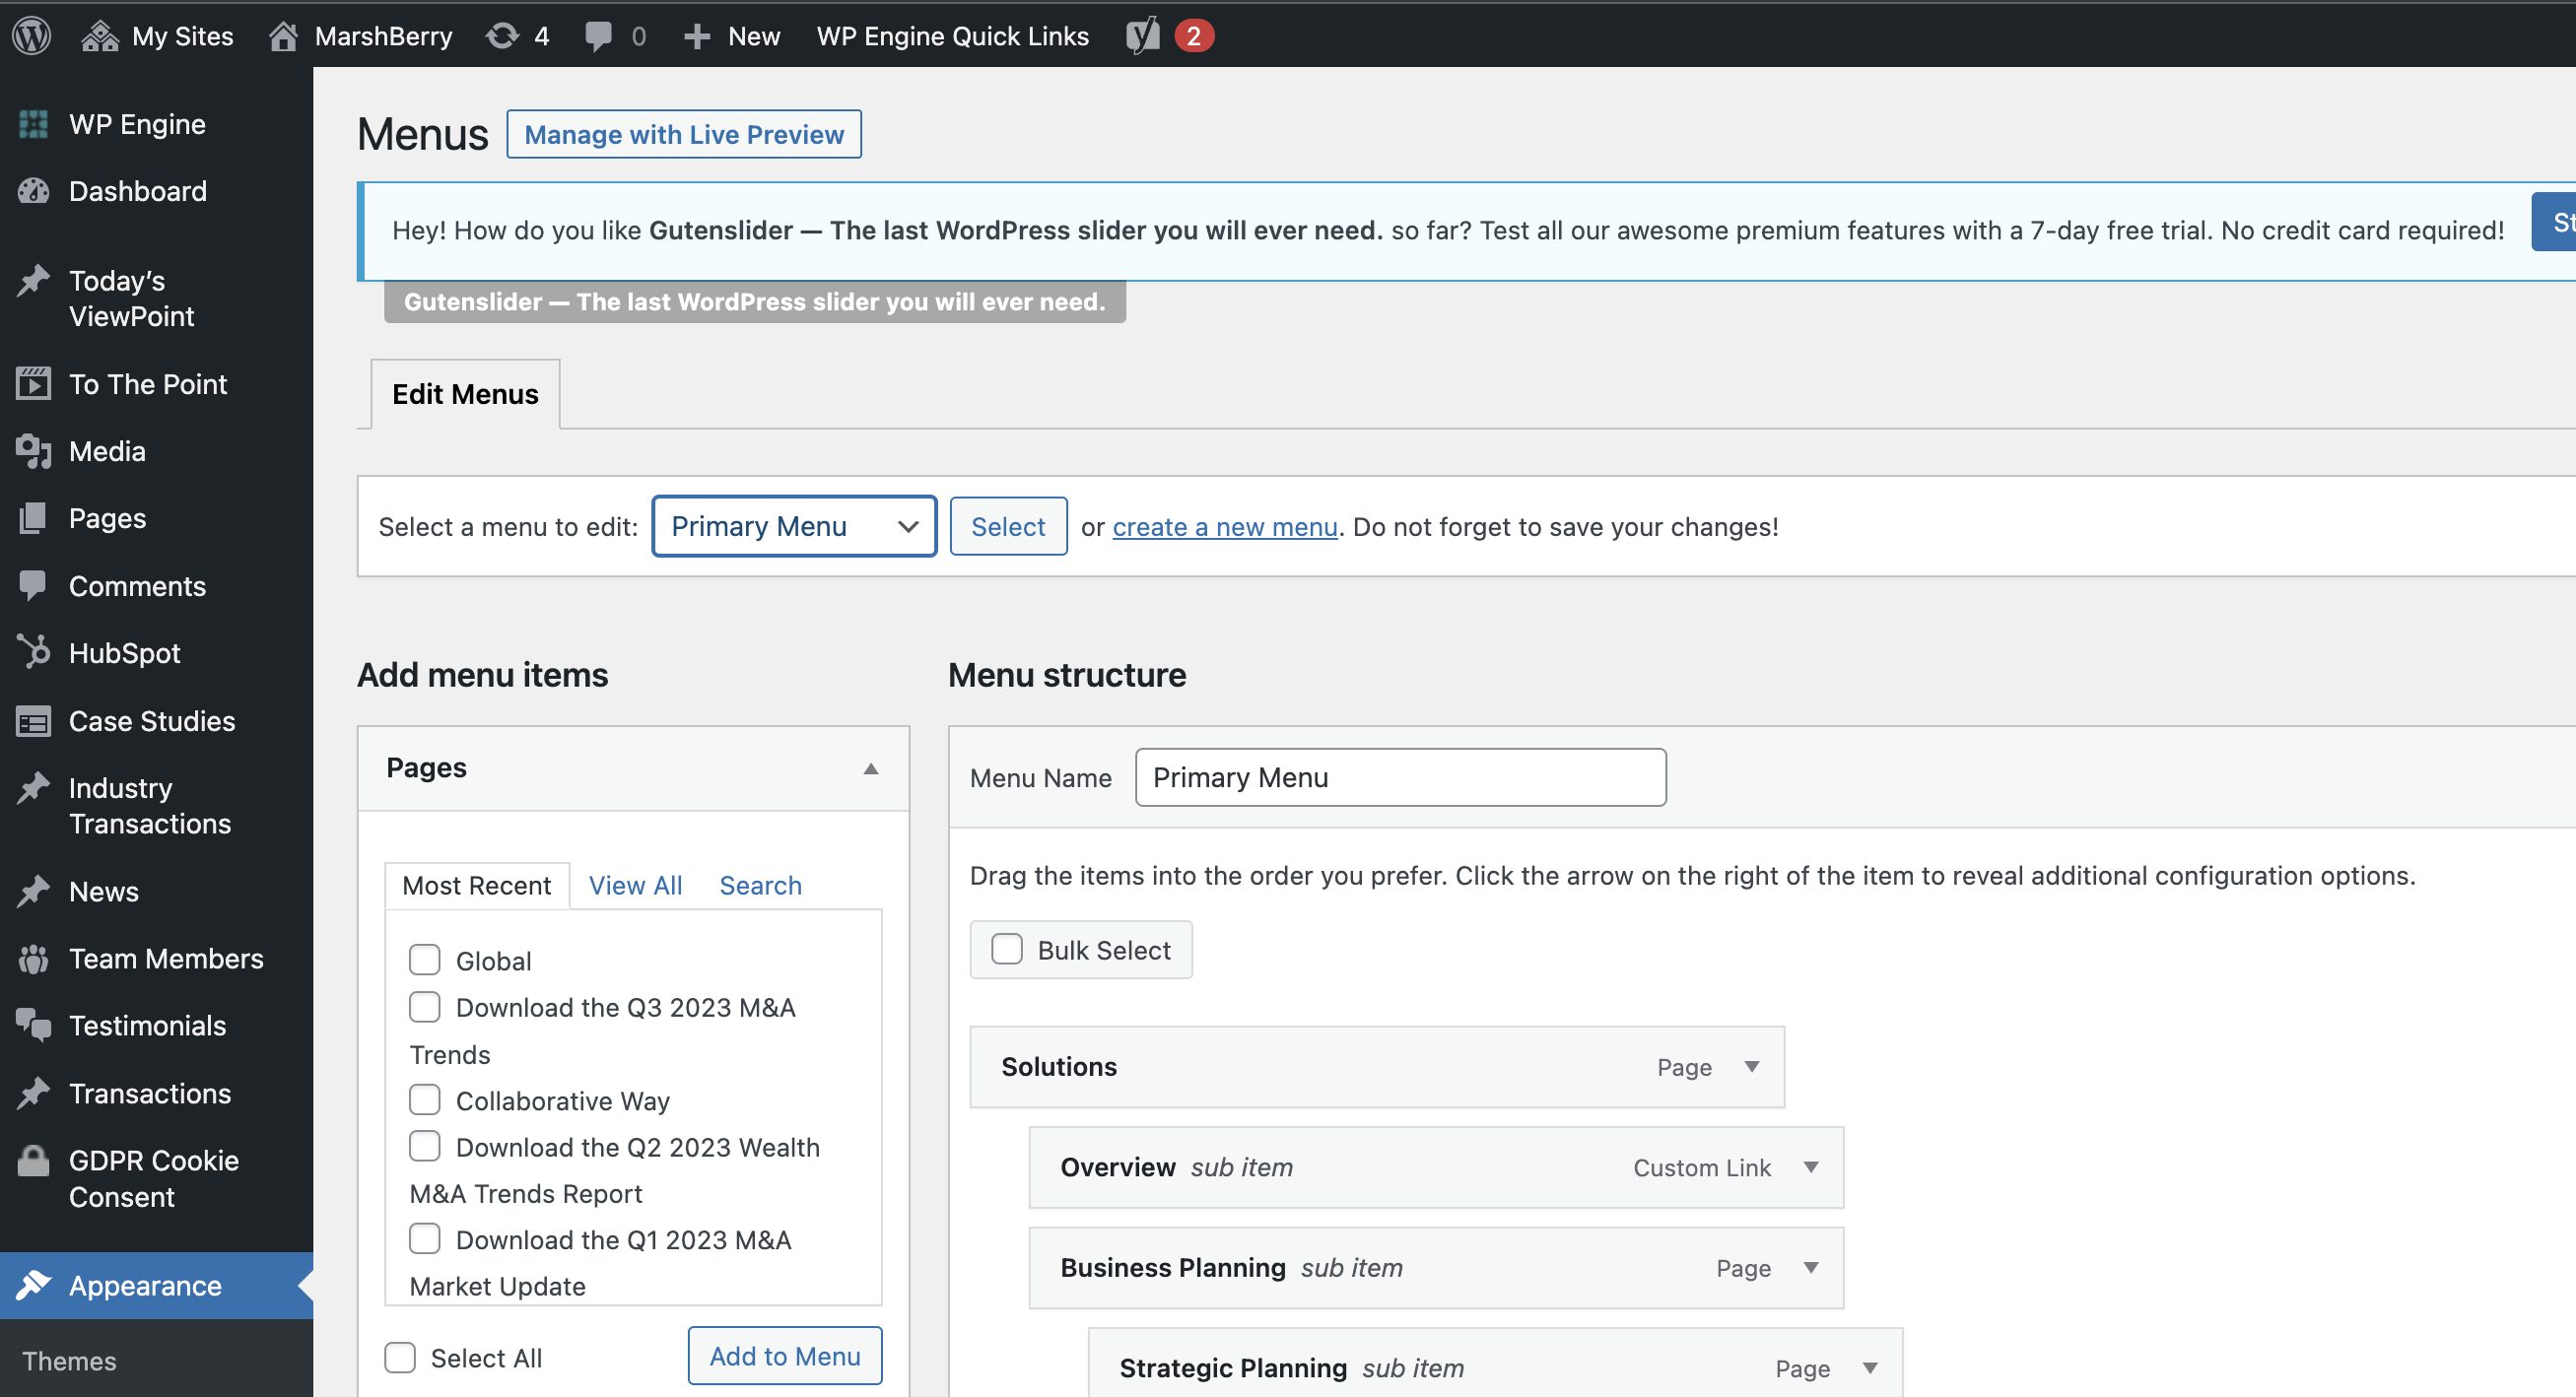The height and width of the screenshot is (1397, 2576).
Task: Click Manage with Live Preview button
Action: point(684,134)
